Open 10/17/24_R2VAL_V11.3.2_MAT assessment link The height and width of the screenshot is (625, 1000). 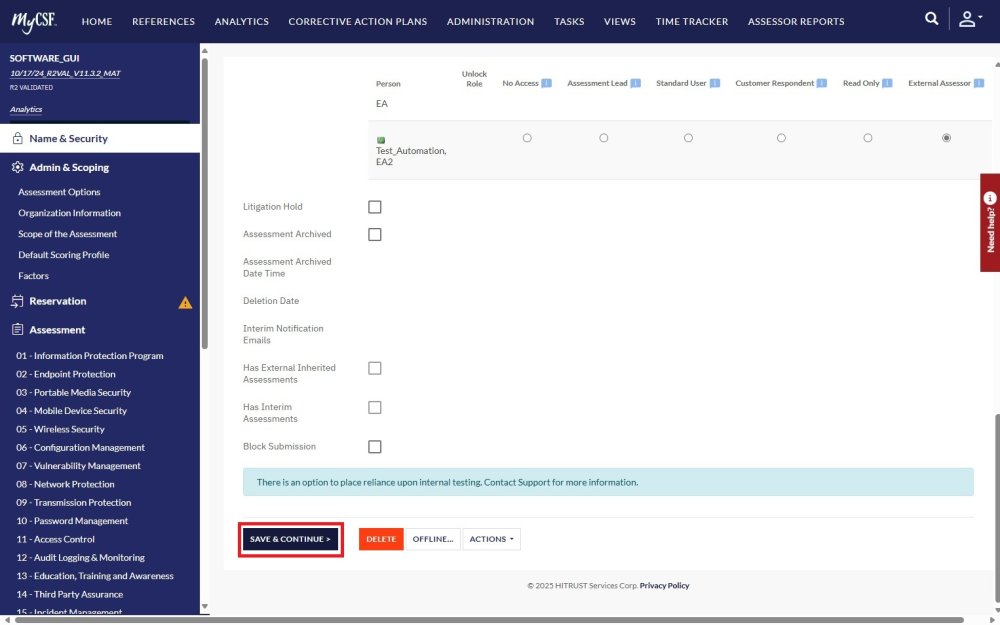pos(65,73)
